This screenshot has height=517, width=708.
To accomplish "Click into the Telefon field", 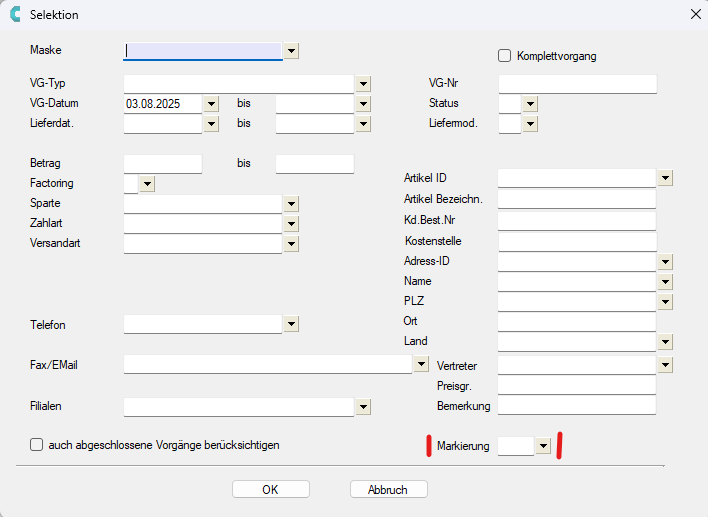I will coord(203,324).
